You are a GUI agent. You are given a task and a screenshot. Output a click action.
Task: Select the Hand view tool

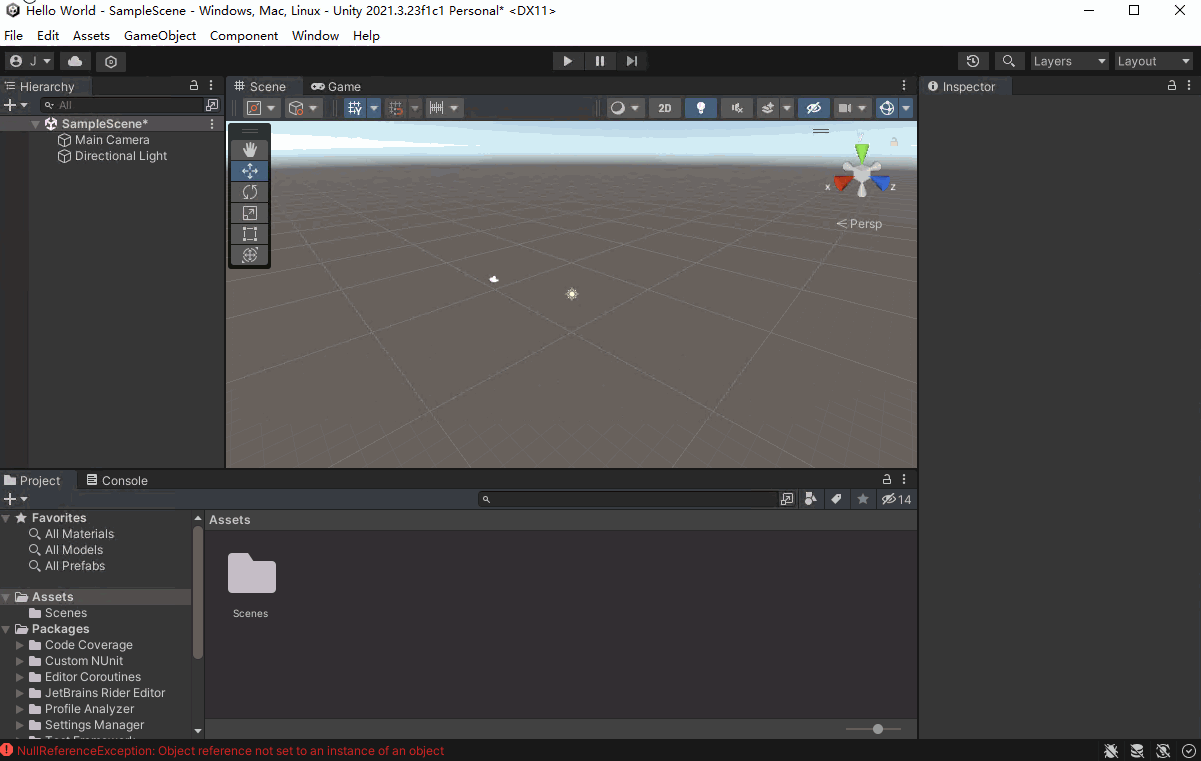tap(250, 150)
